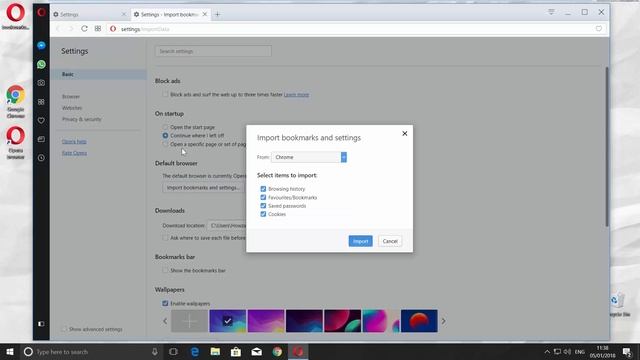Click the Import button
Viewport: 640px width, 360px height.
point(360,241)
